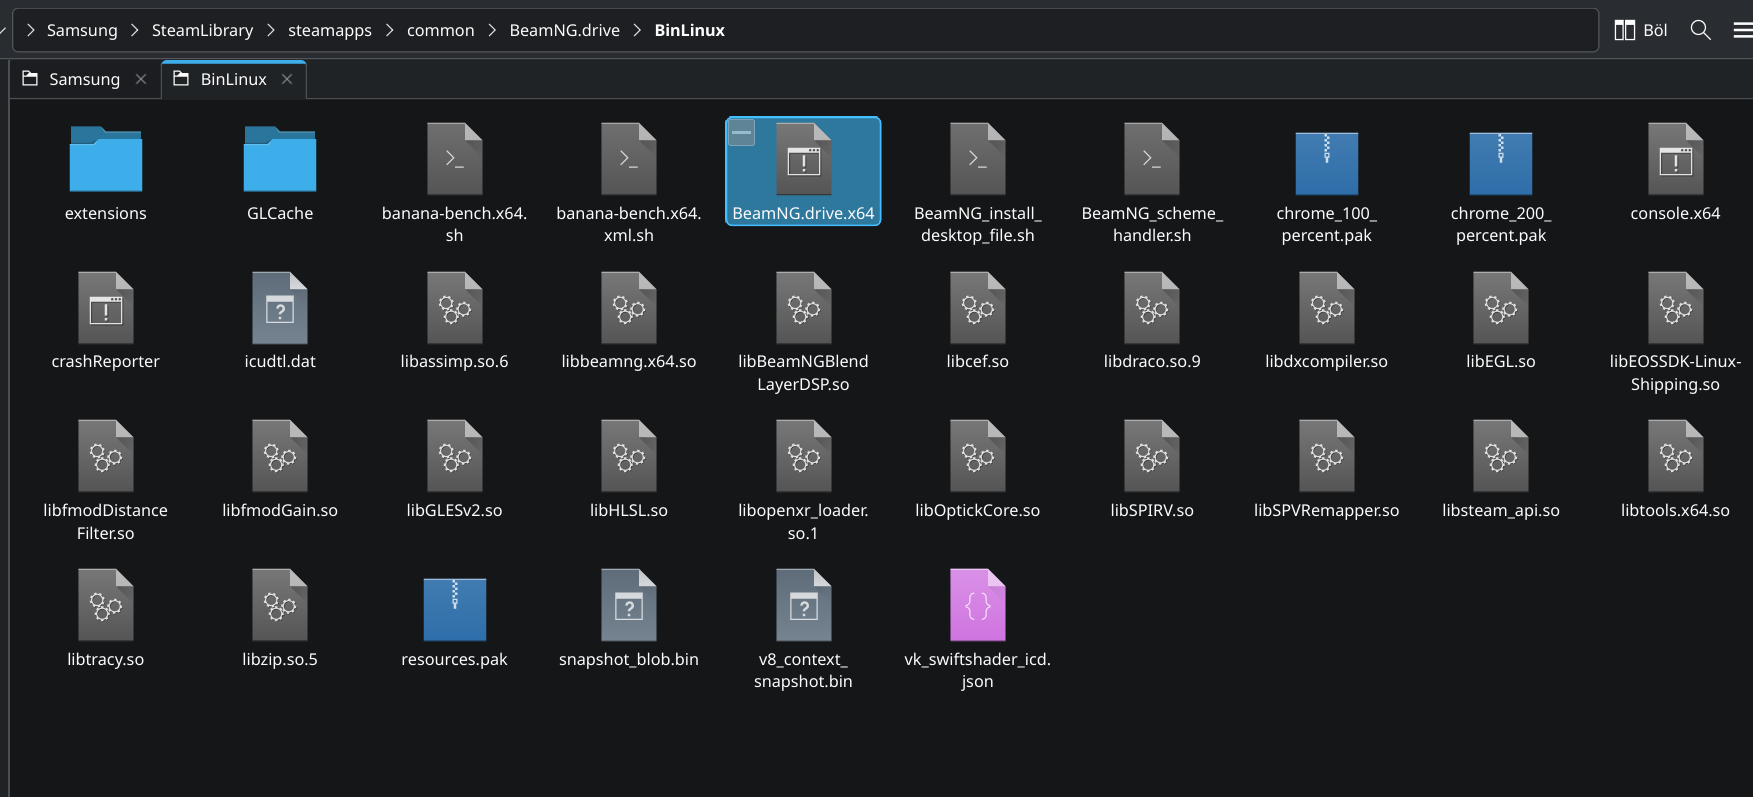Select the icudtl.dat file icon
Viewport: 1753px width, 797px height.
coord(280,308)
